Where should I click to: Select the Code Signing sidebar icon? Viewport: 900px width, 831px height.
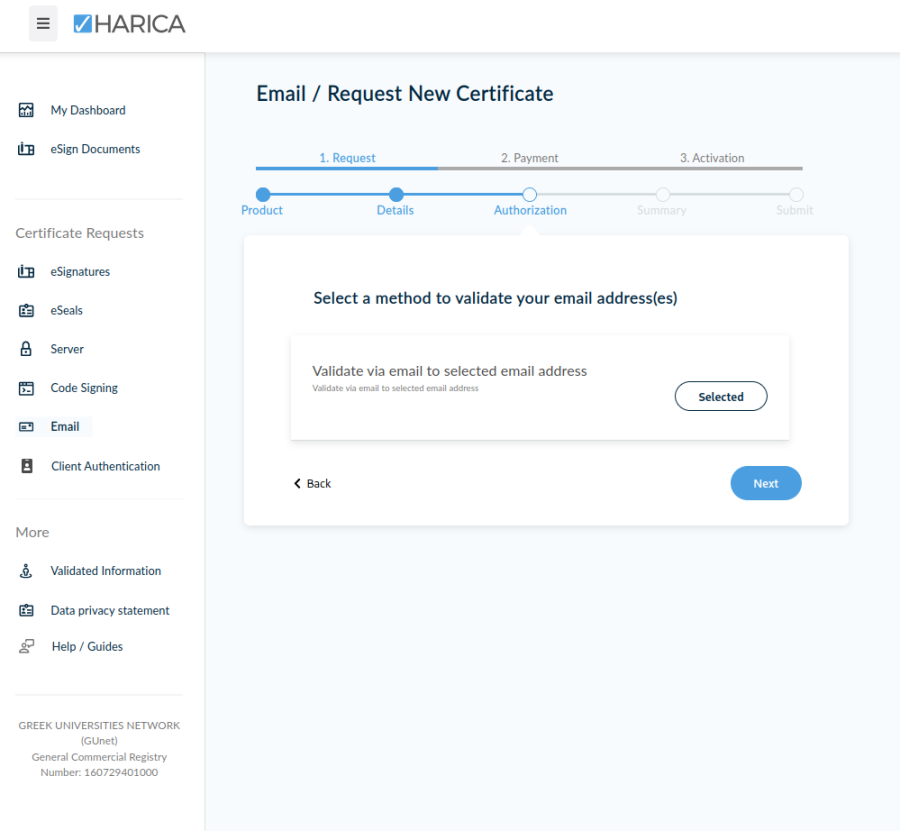[25, 388]
